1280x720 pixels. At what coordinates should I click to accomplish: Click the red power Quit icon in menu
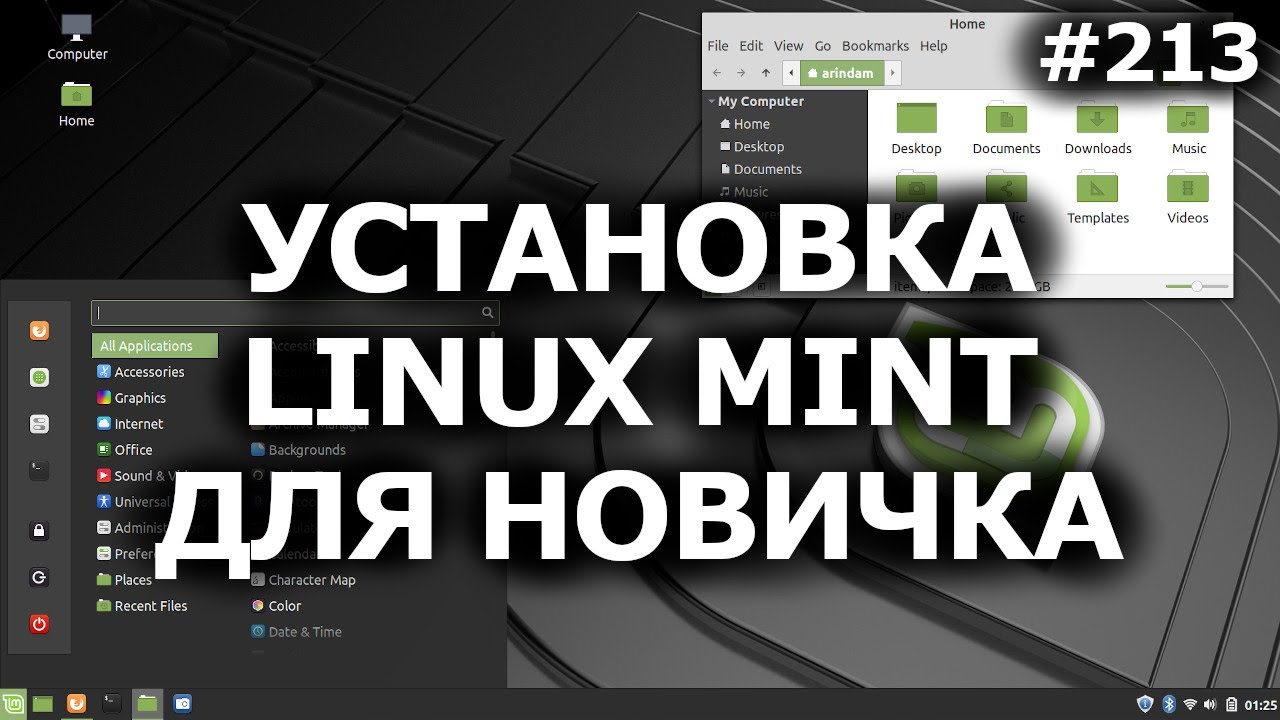point(39,624)
